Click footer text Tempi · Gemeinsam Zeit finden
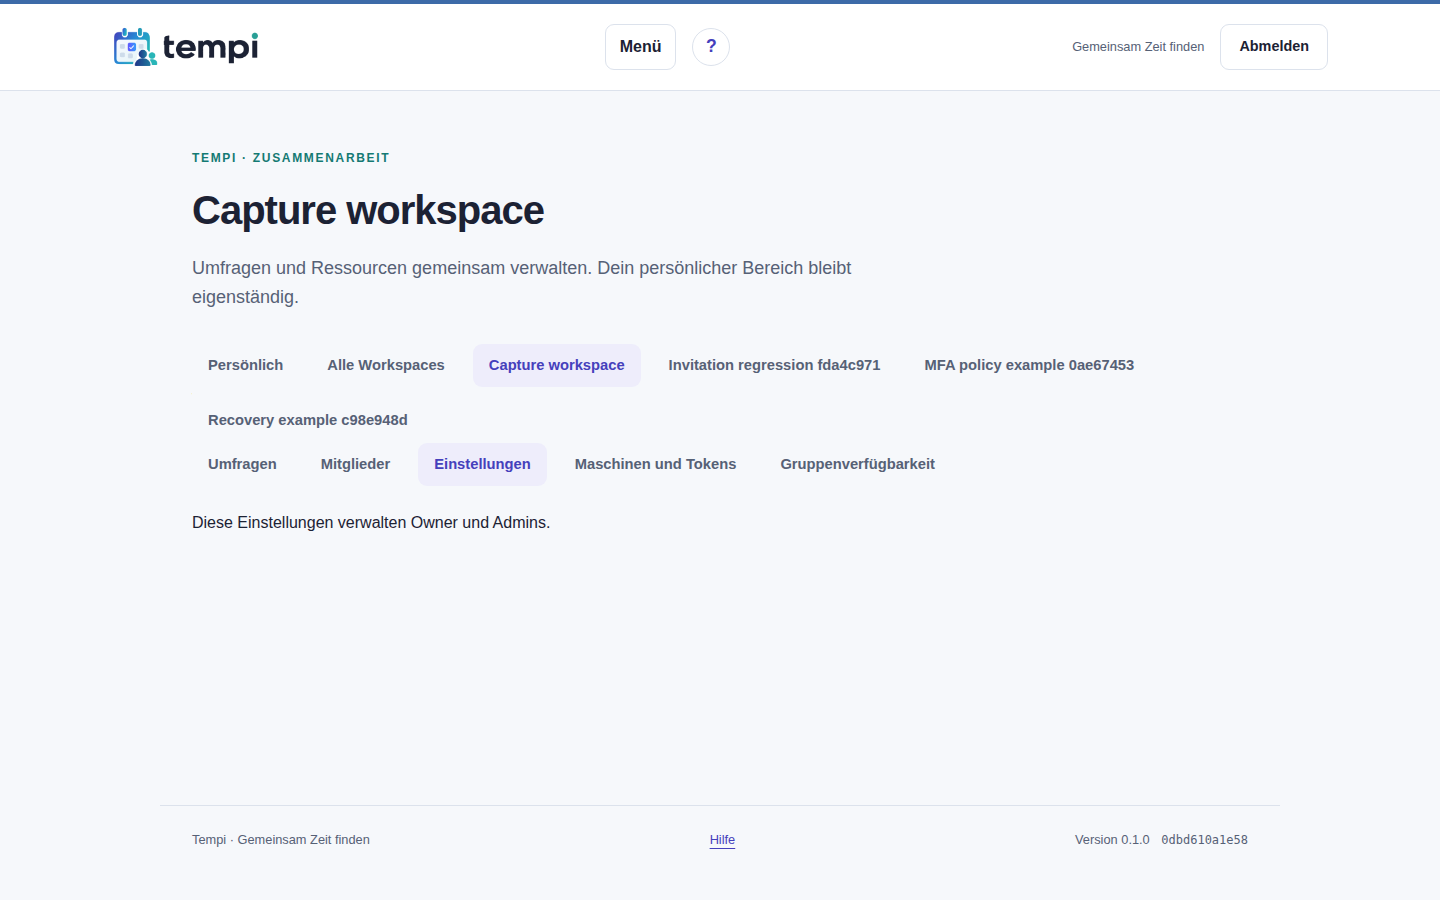1440x900 pixels. (x=281, y=840)
